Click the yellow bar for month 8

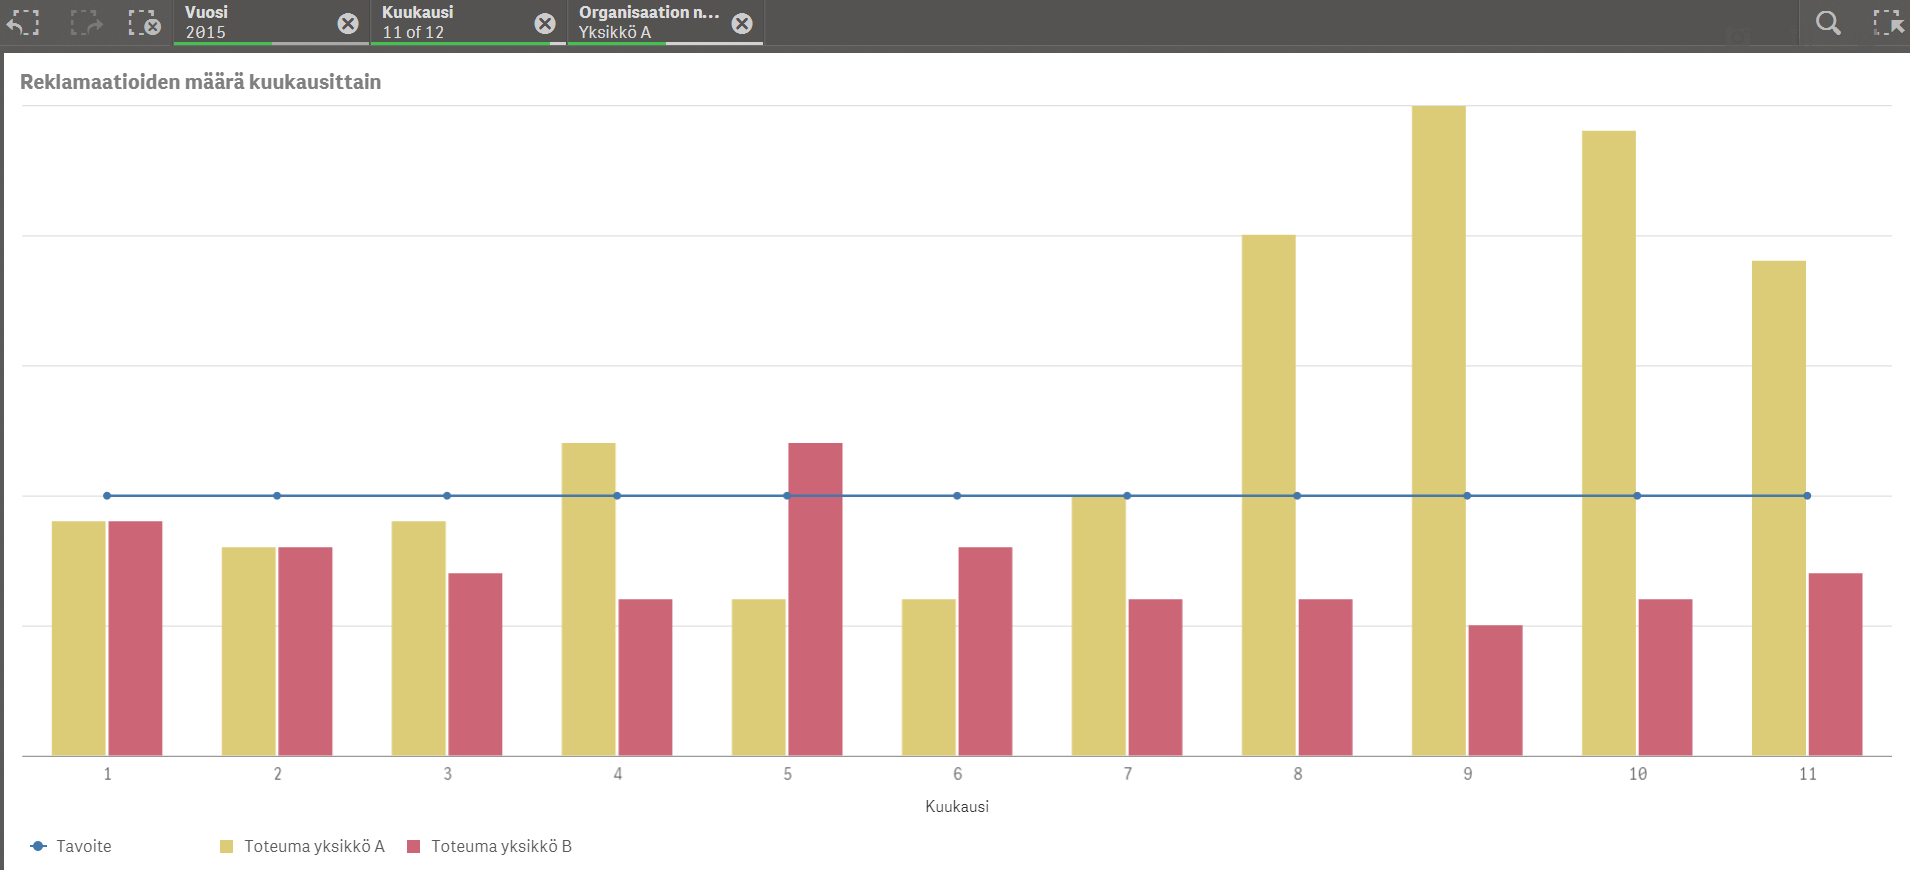[1269, 495]
